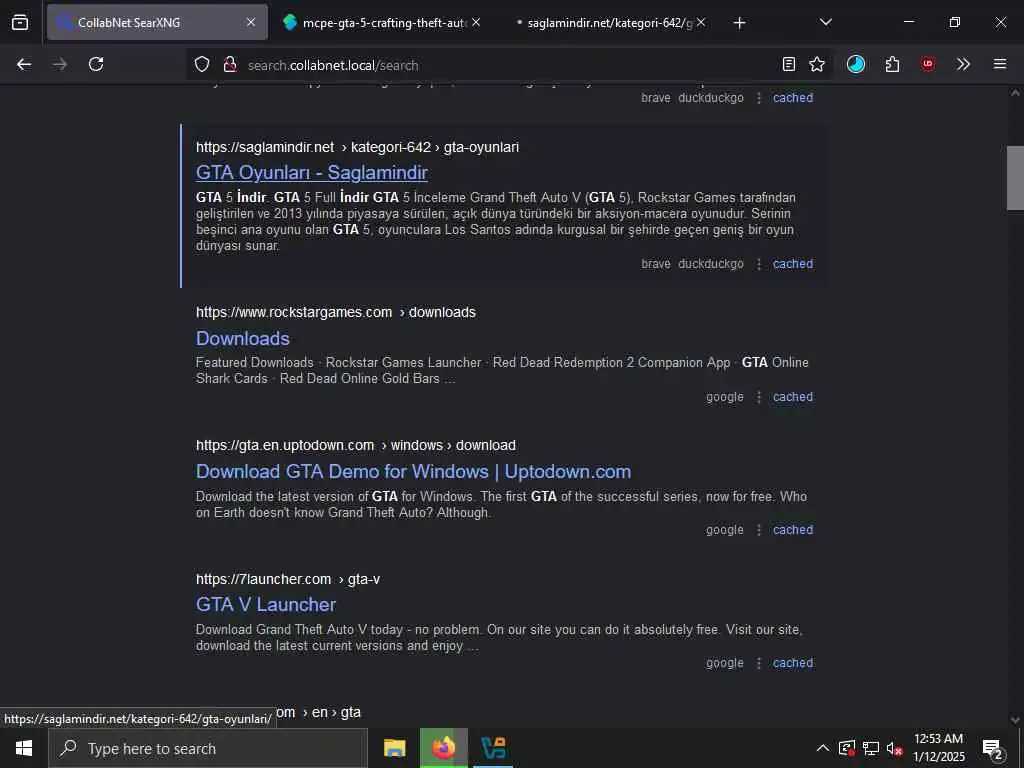Open the Firefox View button
1024x768 pixels.
pyautogui.click(x=20, y=22)
